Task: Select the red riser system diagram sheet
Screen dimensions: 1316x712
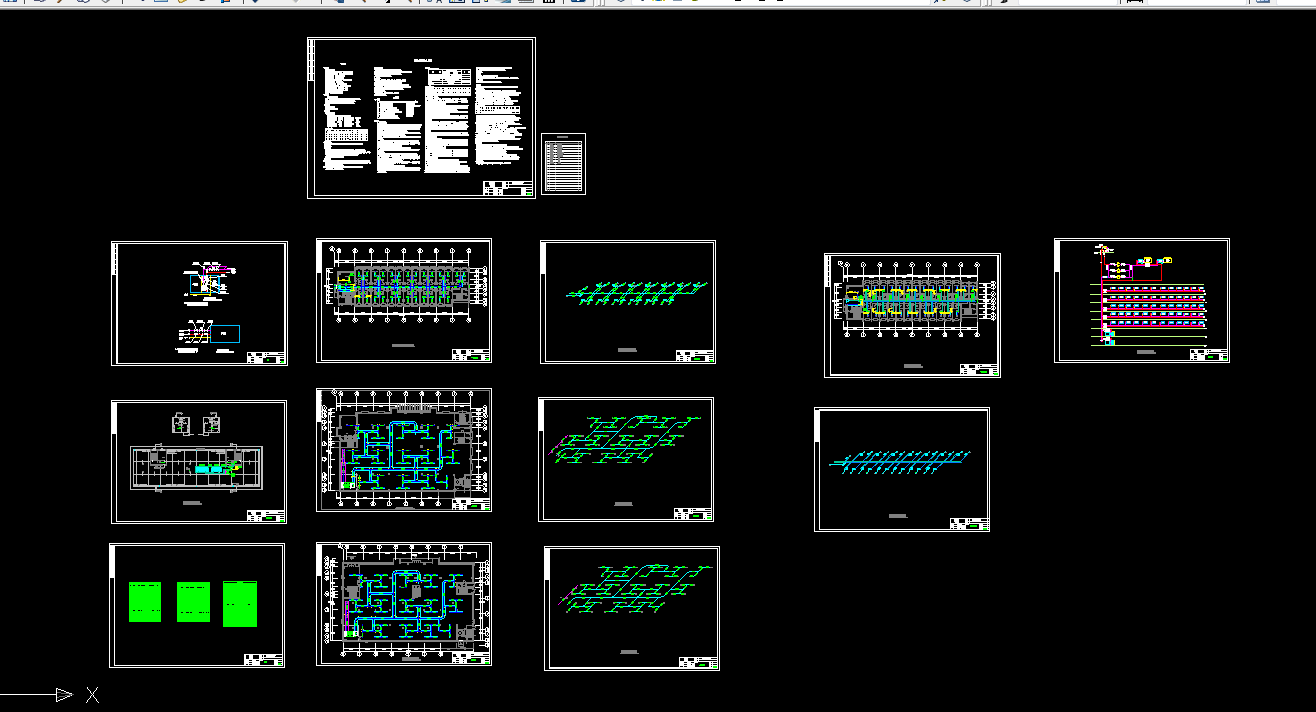Action: 1142,300
